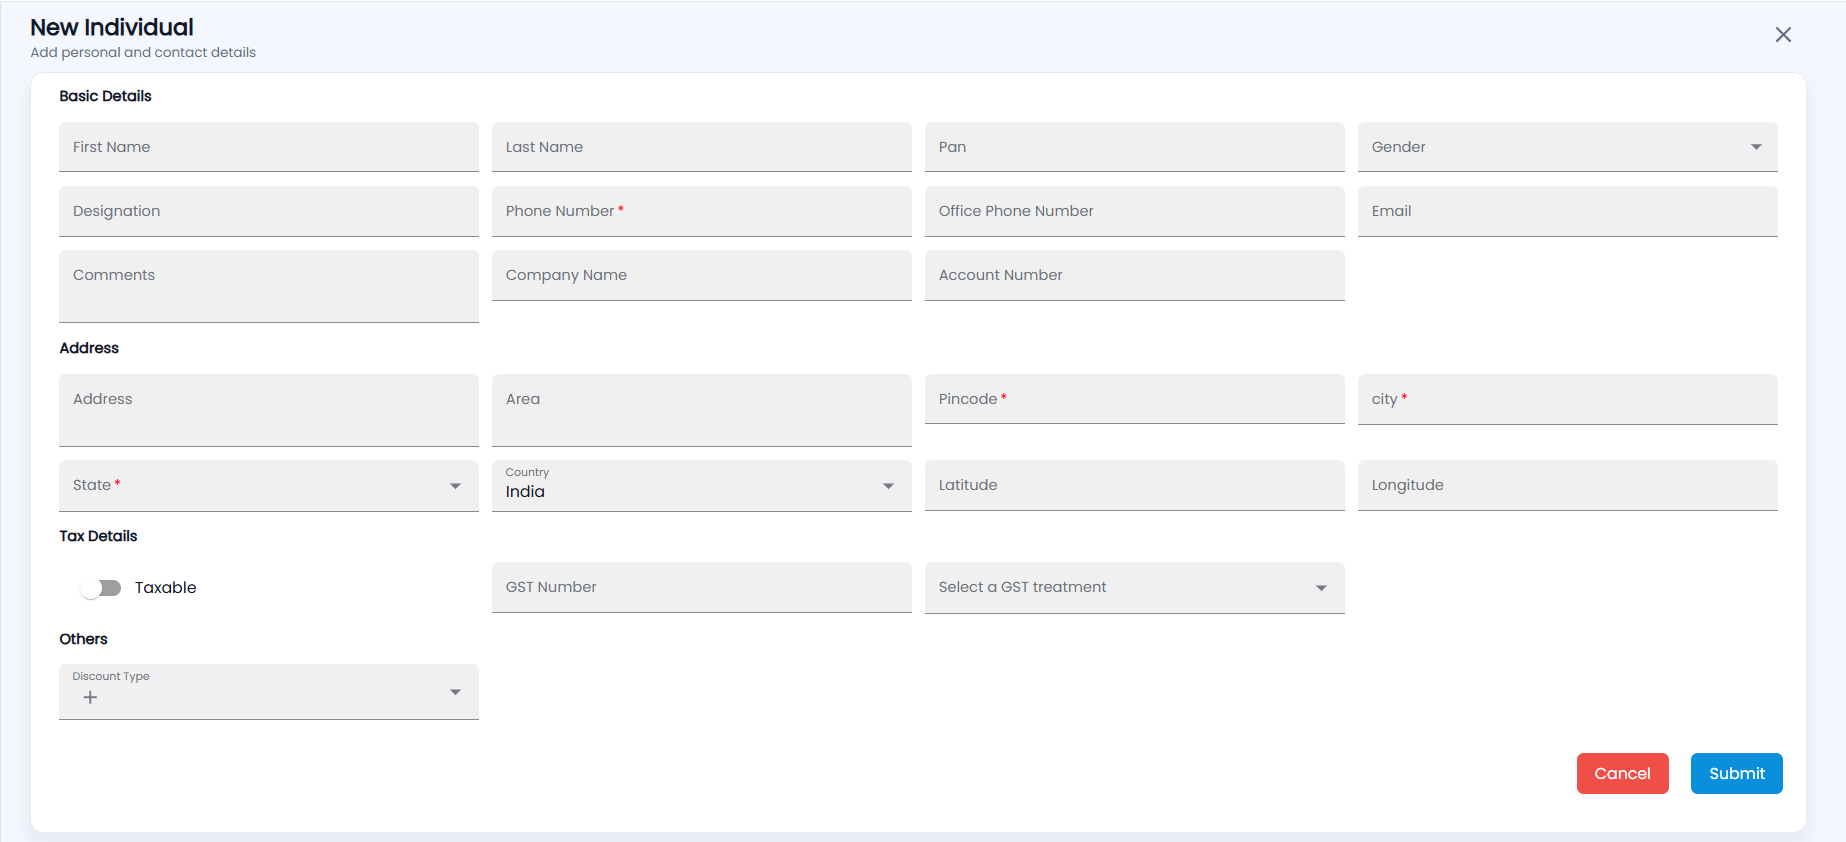
Task: Open the Gender dropdown
Action: (1567, 147)
